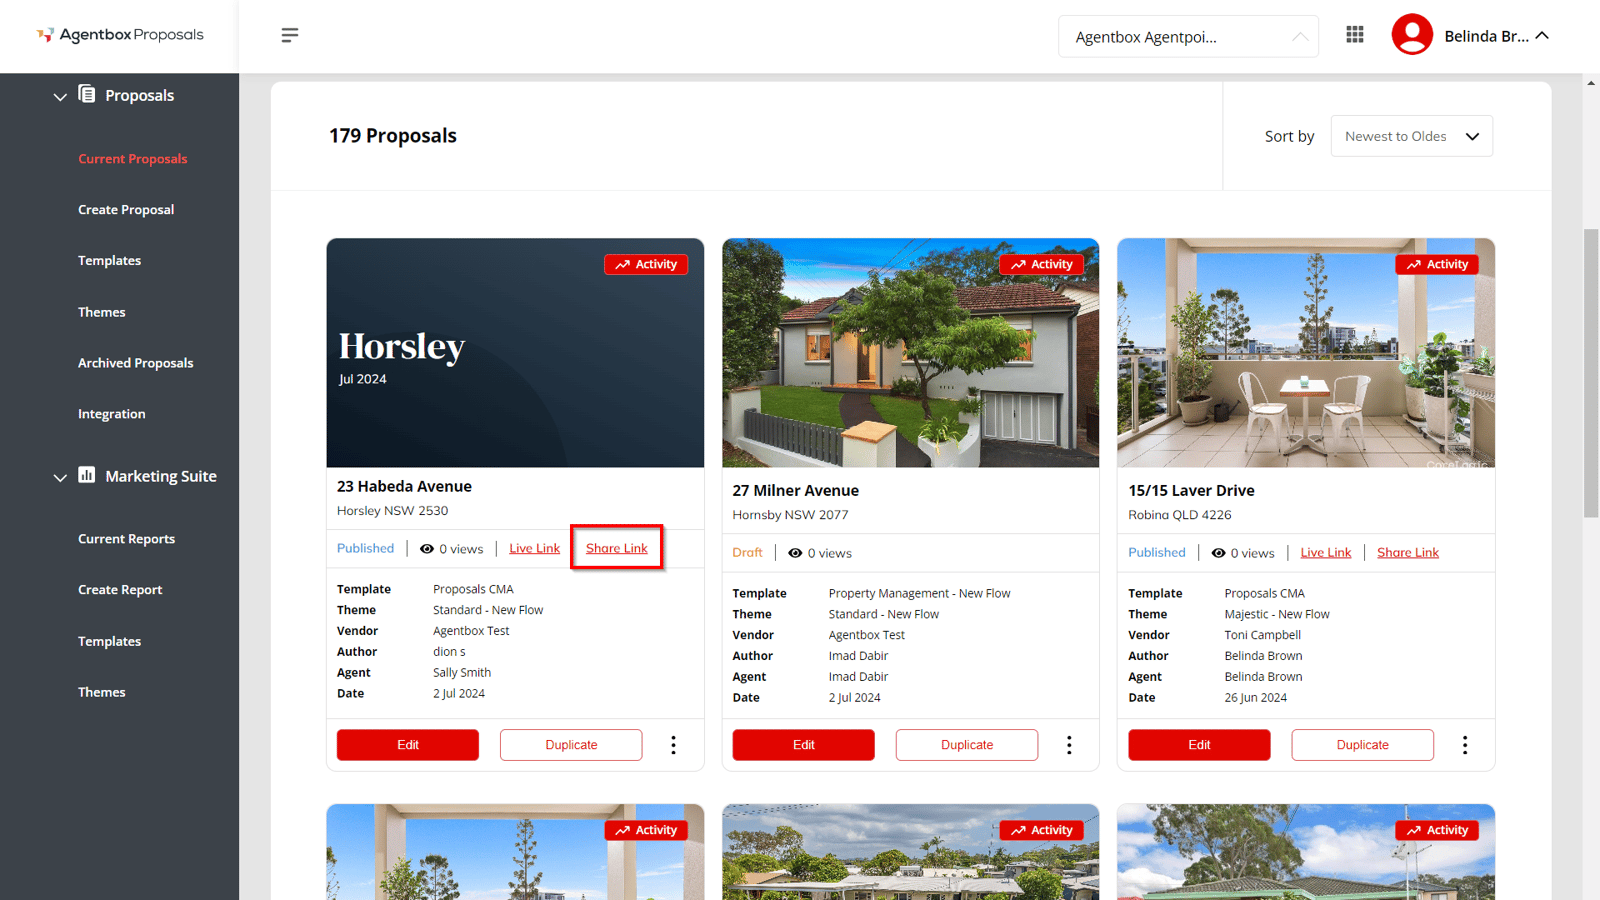1600x900 pixels.
Task: Click the Belinda Brown user avatar
Action: [x=1412, y=35]
